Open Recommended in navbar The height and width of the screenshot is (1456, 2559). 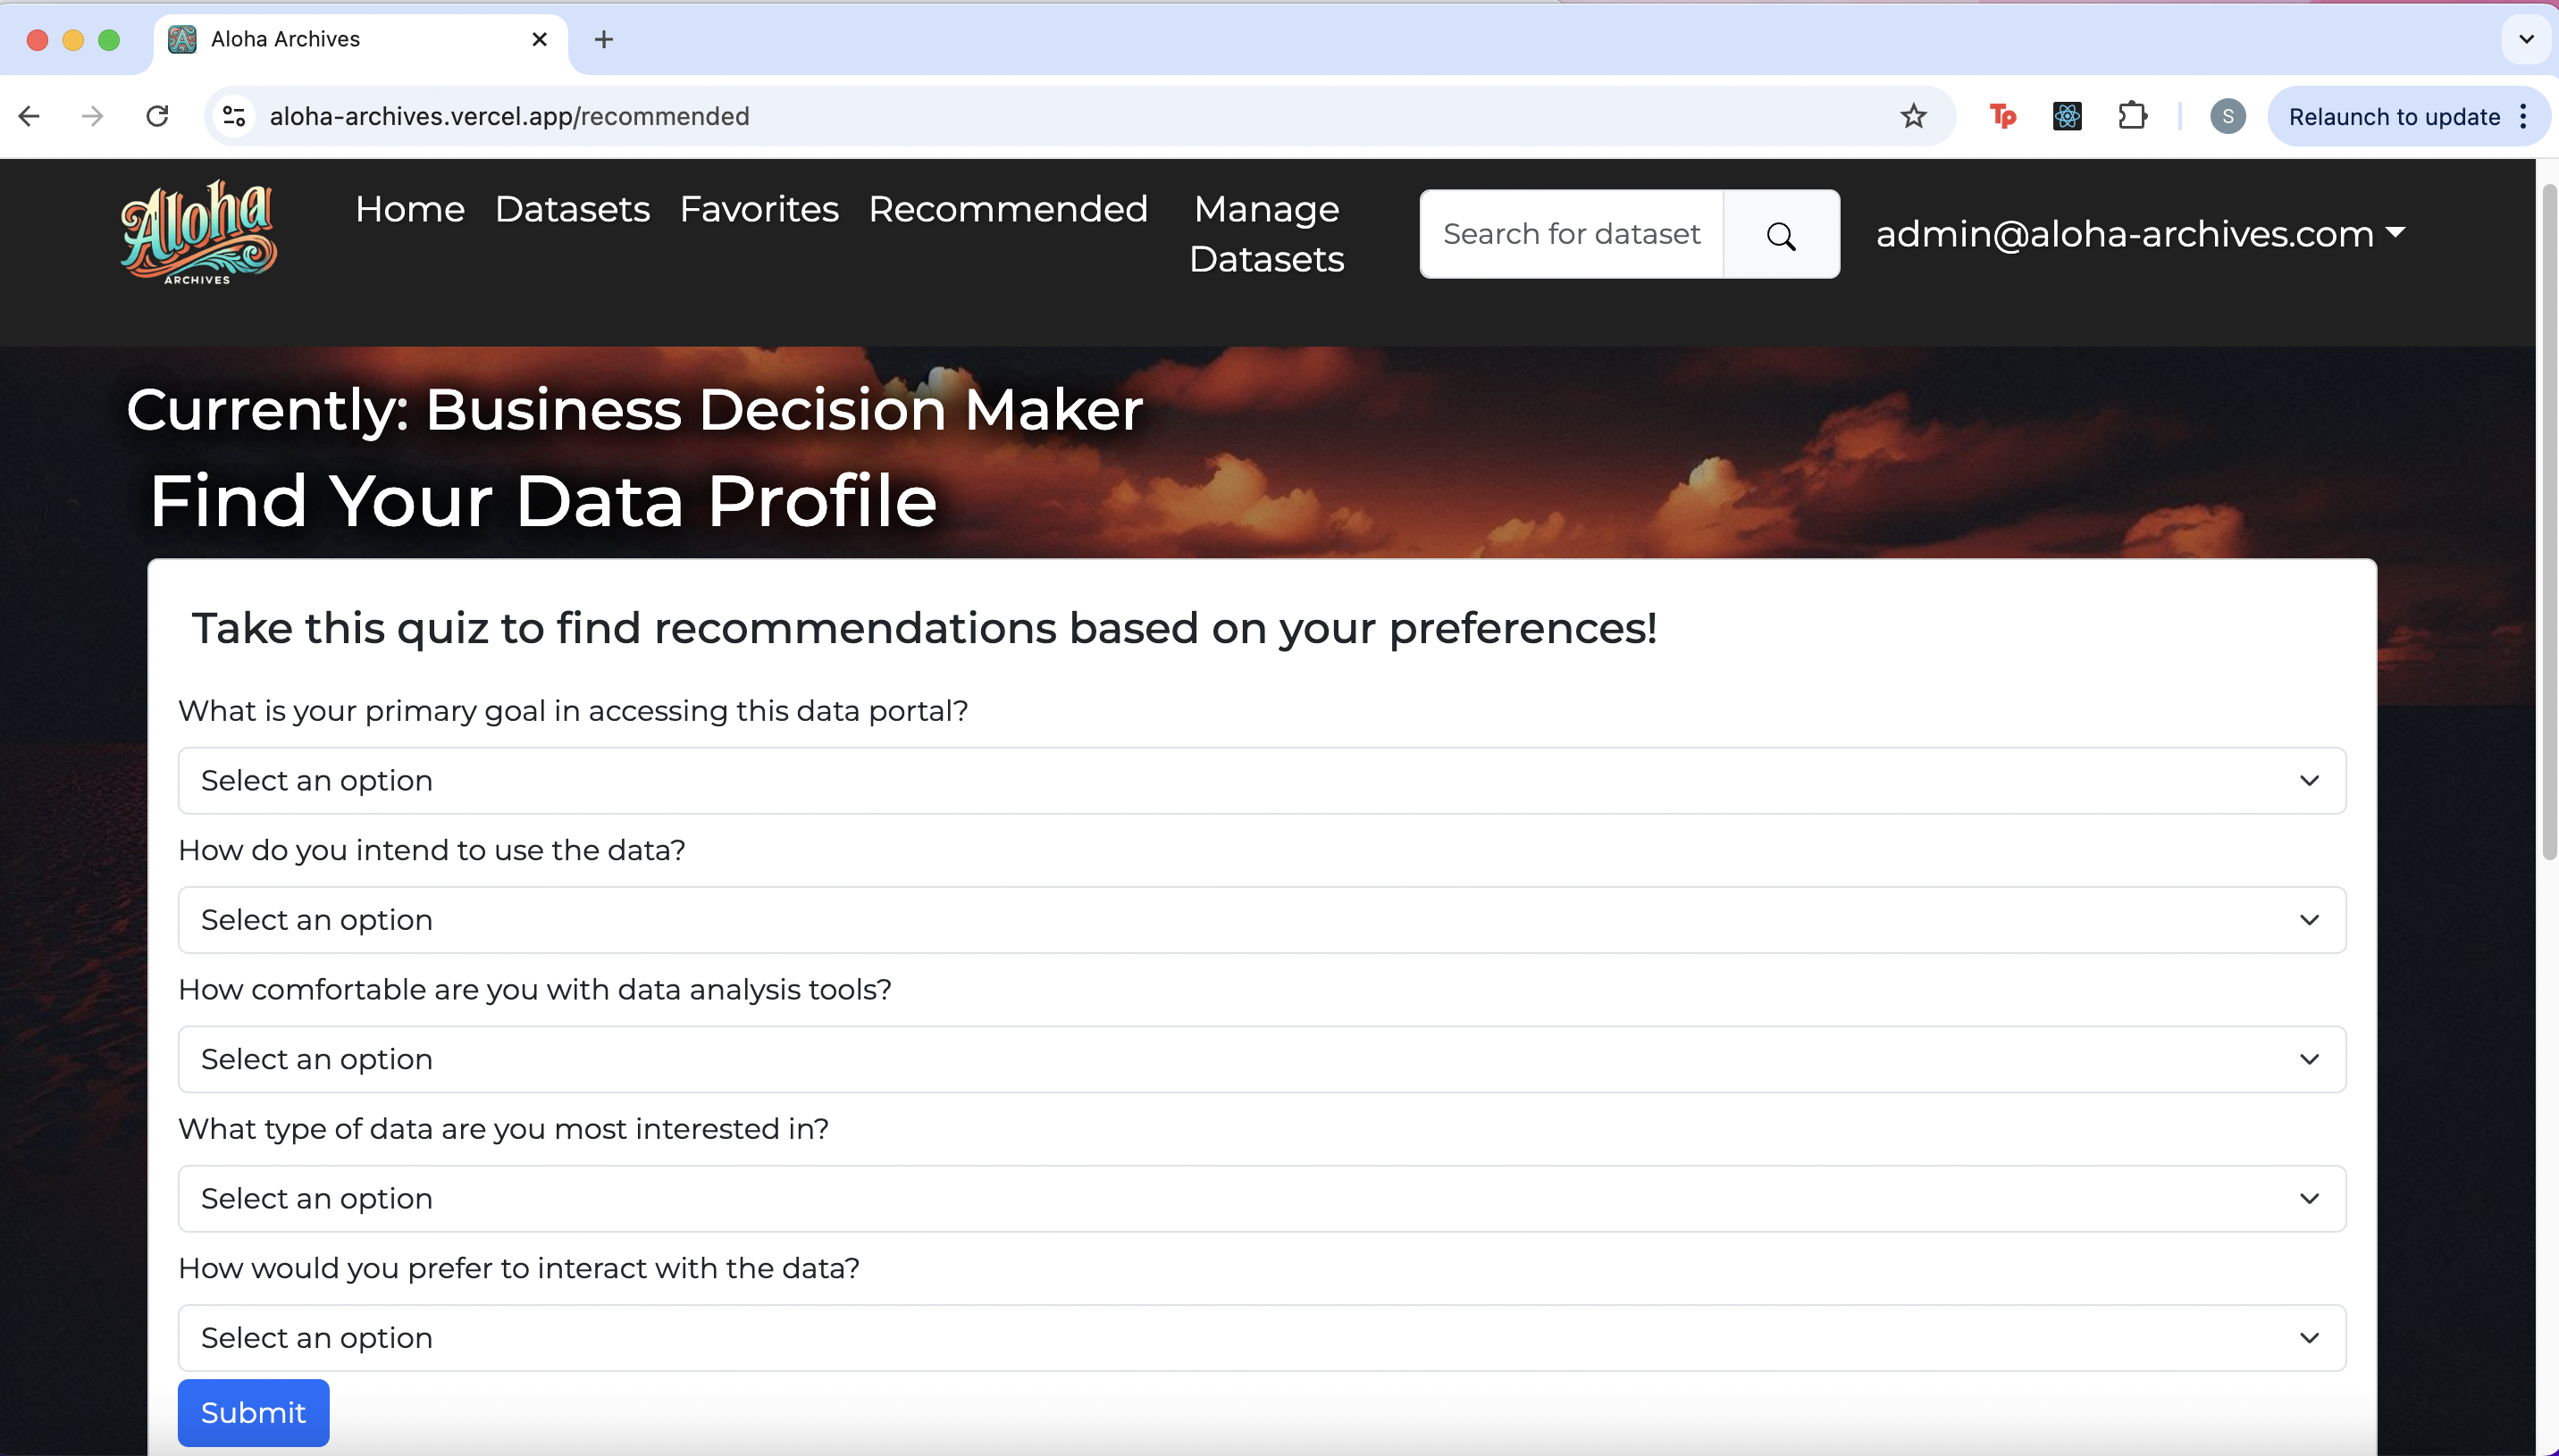click(x=1008, y=209)
